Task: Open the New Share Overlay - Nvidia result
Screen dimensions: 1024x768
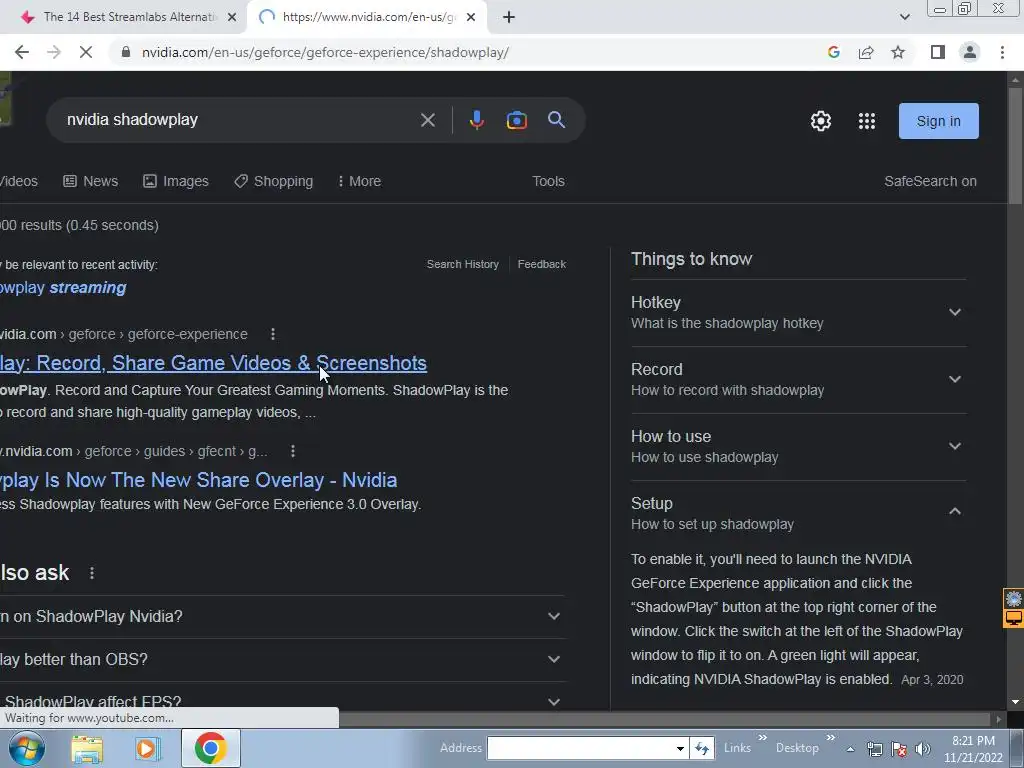Action: coord(199,480)
